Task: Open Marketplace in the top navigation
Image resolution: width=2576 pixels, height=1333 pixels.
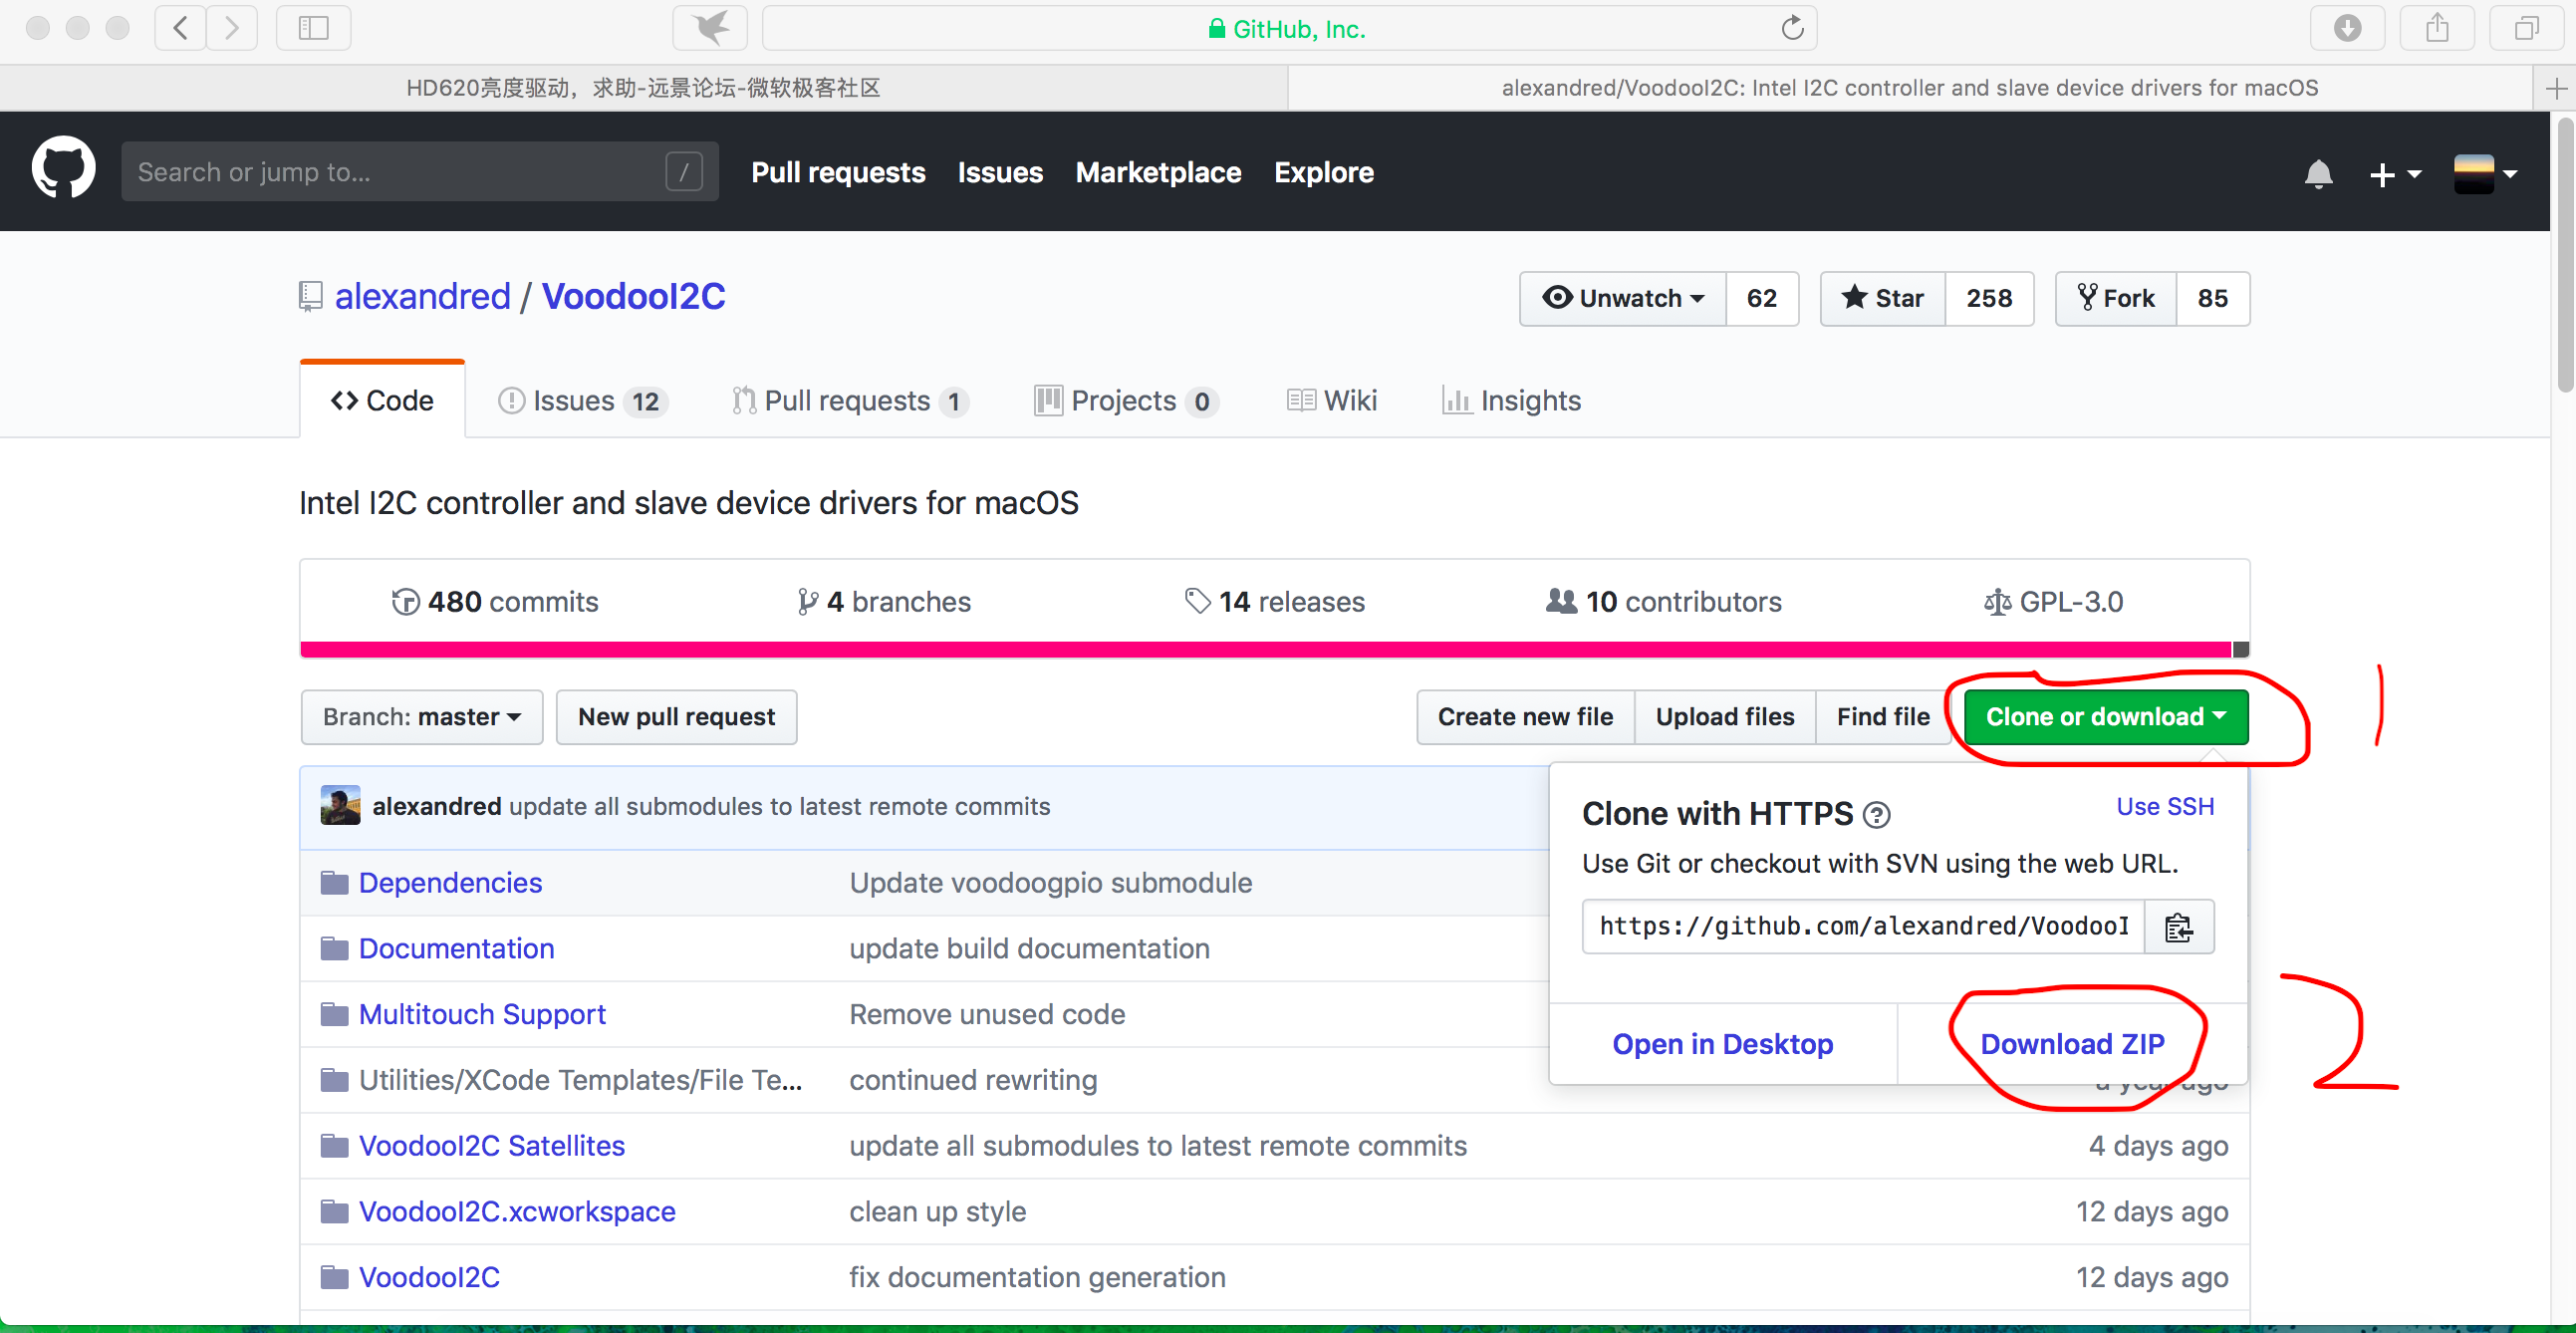Action: (x=1158, y=172)
